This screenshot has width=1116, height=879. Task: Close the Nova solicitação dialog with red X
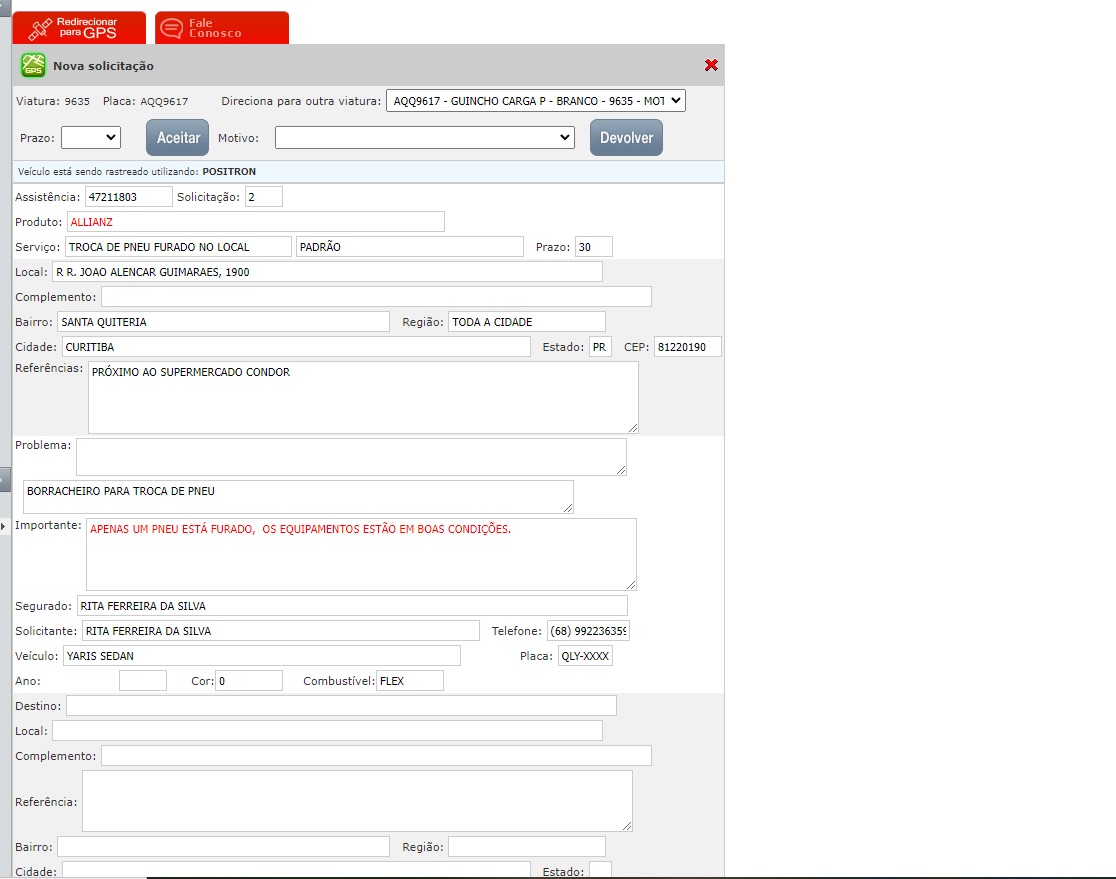coord(711,65)
